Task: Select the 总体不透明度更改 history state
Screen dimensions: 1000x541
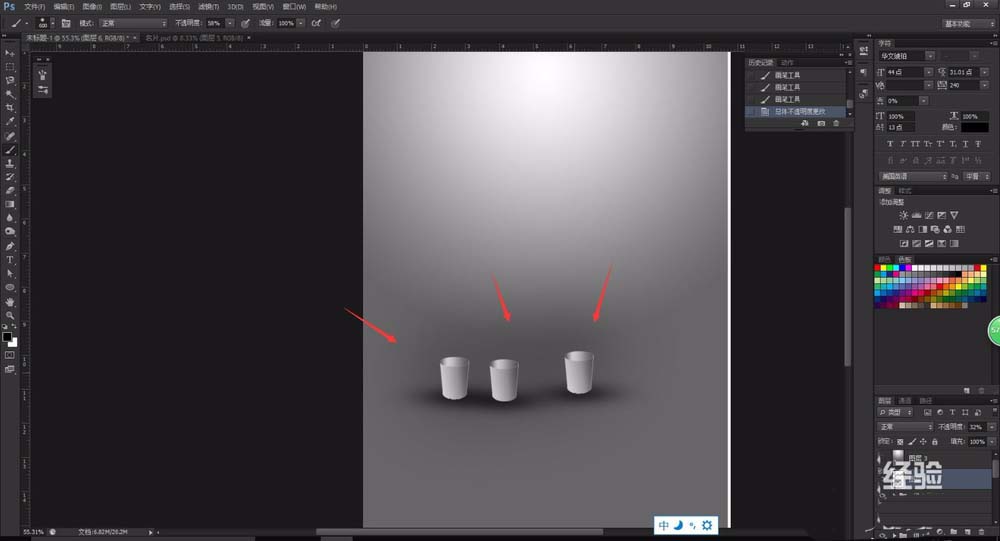Action: [798, 112]
